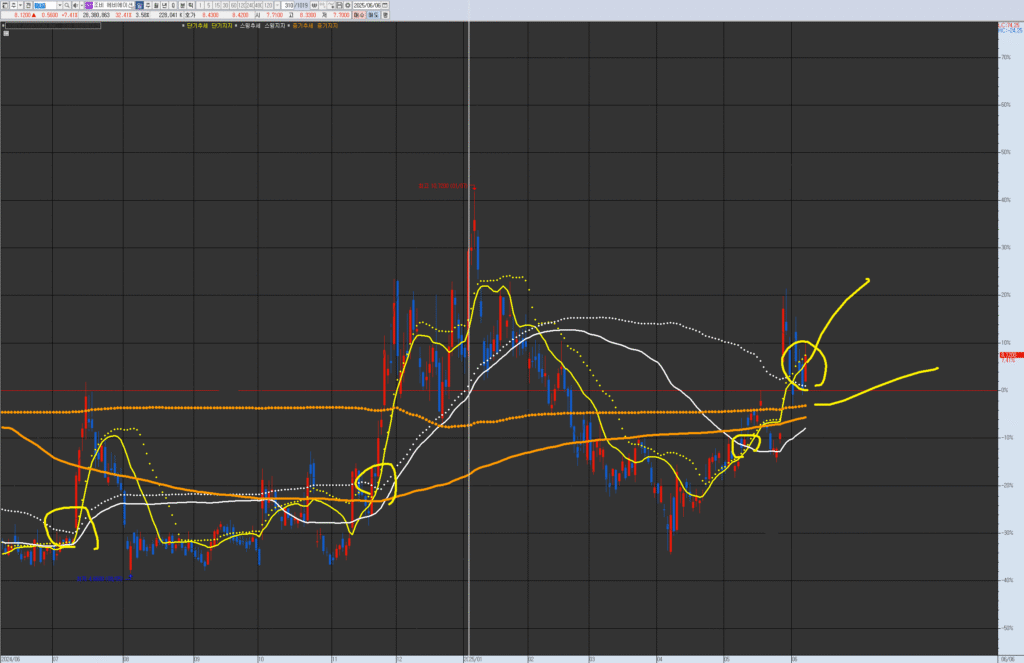
Task: Click the 단기추세 legend label
Action: coord(197,26)
